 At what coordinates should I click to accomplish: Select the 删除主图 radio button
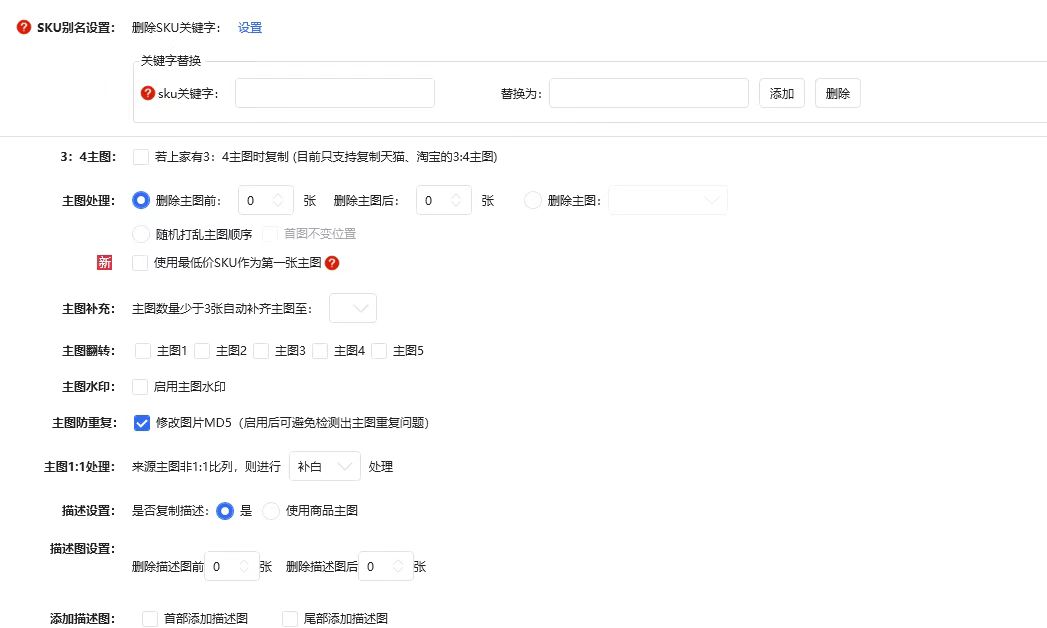(x=532, y=200)
